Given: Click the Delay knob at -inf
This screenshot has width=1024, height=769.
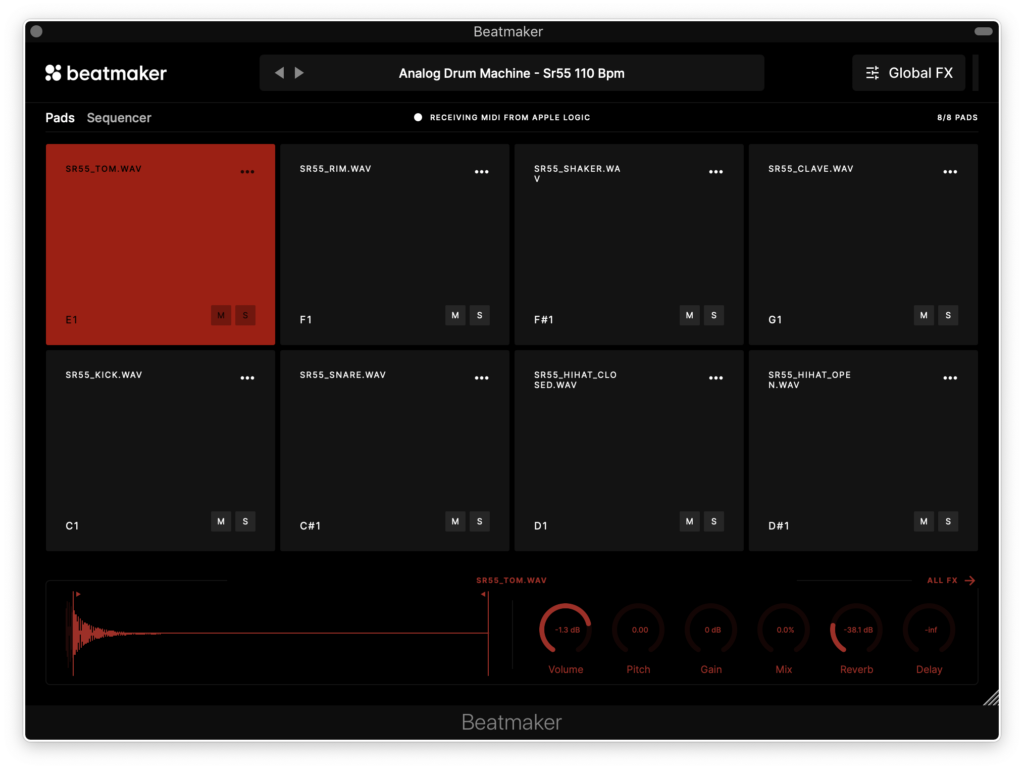Looking at the screenshot, I should pos(929,629).
